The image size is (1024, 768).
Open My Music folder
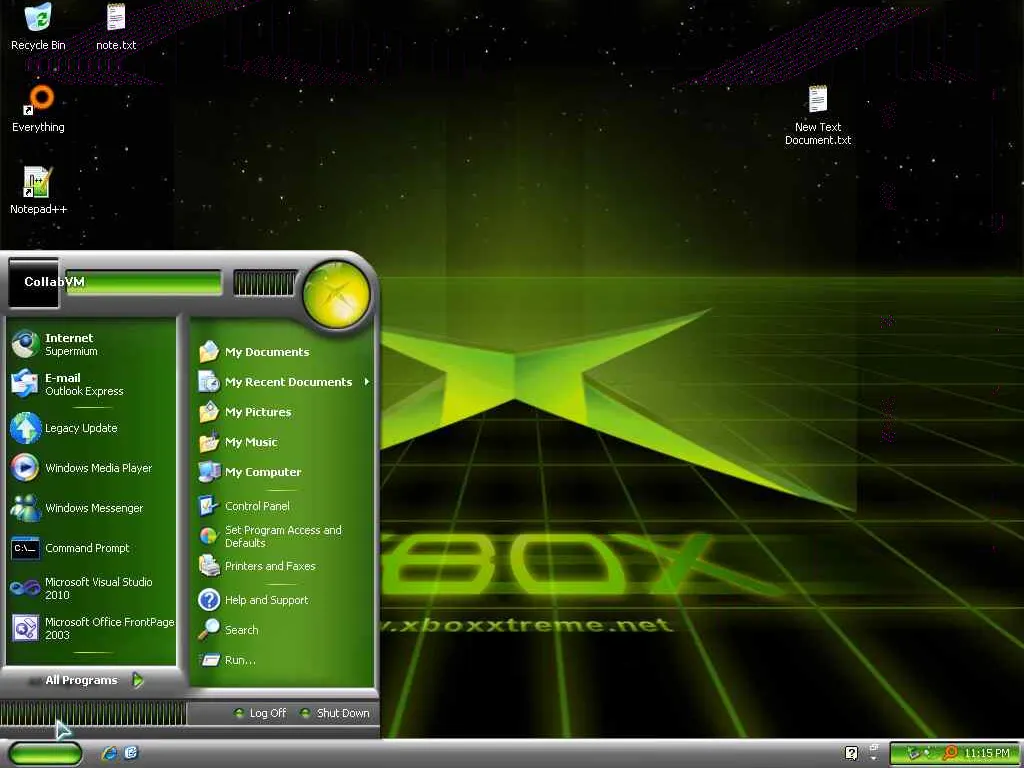(283, 442)
